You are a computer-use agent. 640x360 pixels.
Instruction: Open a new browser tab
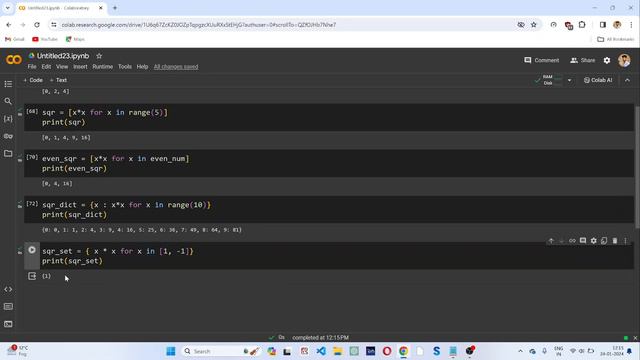115,8
